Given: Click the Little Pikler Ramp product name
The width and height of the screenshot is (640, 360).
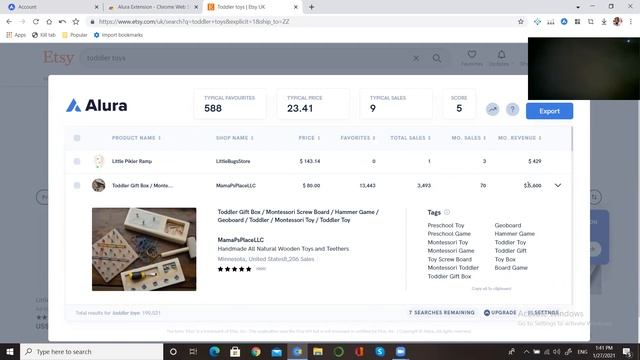Looking at the screenshot, I should point(132,161).
